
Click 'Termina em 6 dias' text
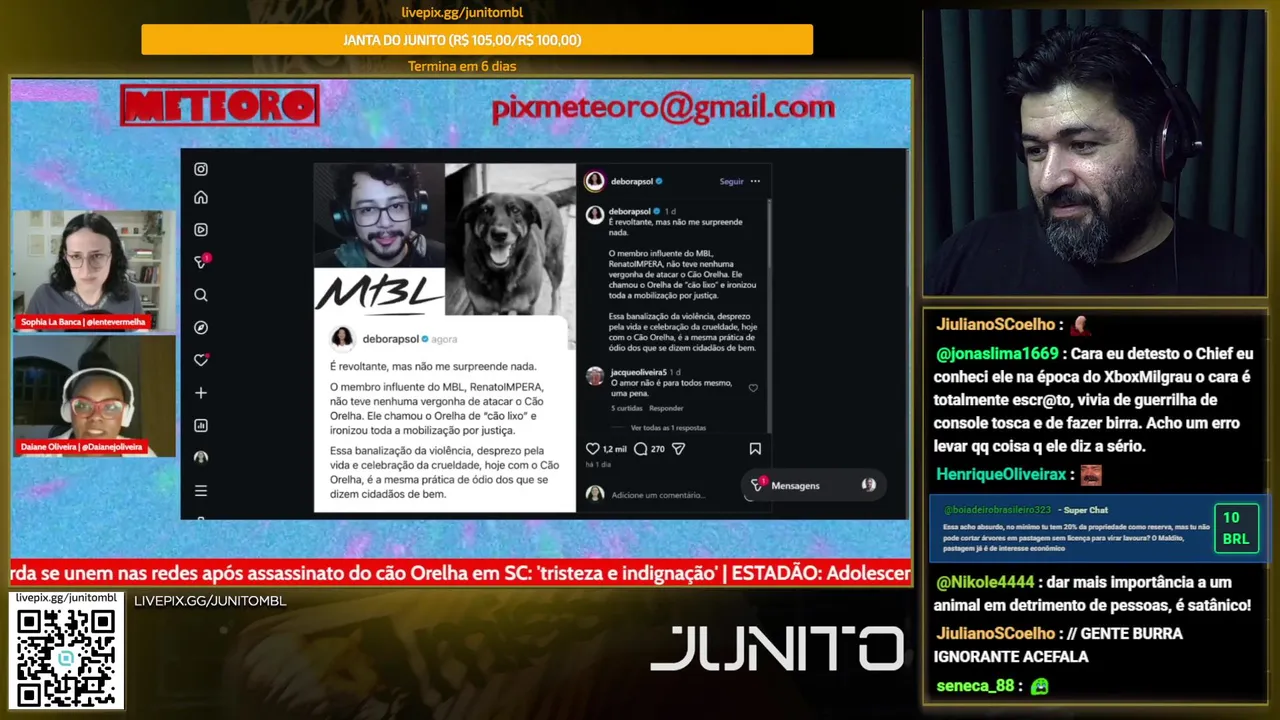[x=462, y=66]
